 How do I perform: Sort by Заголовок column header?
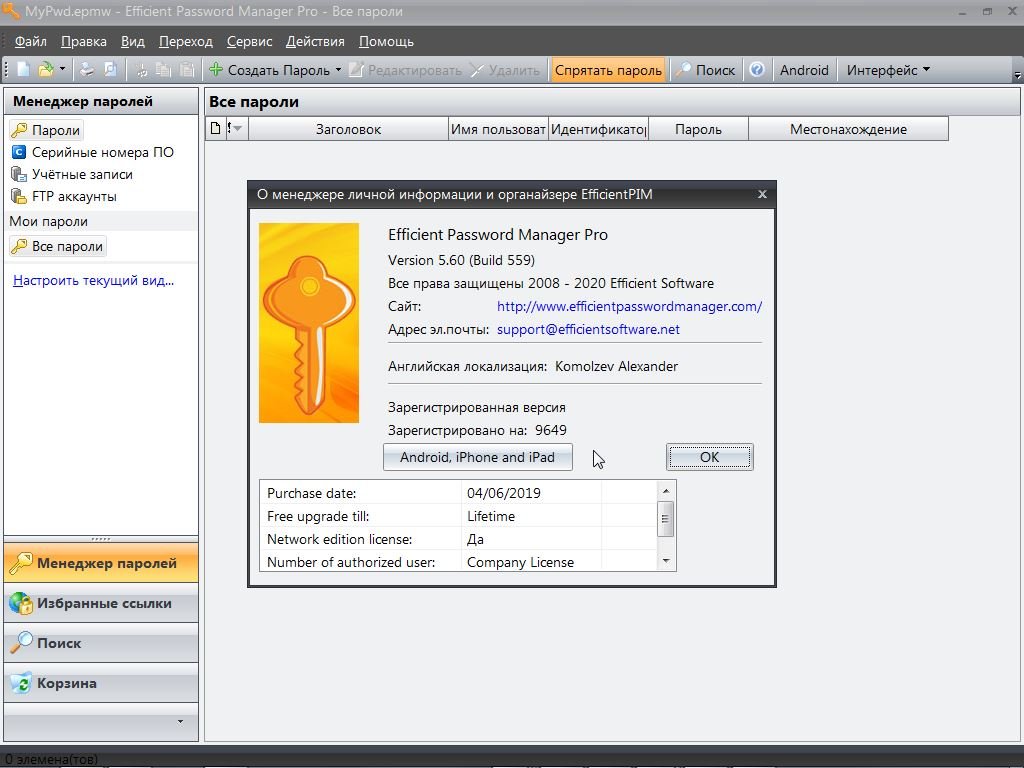(x=348, y=129)
